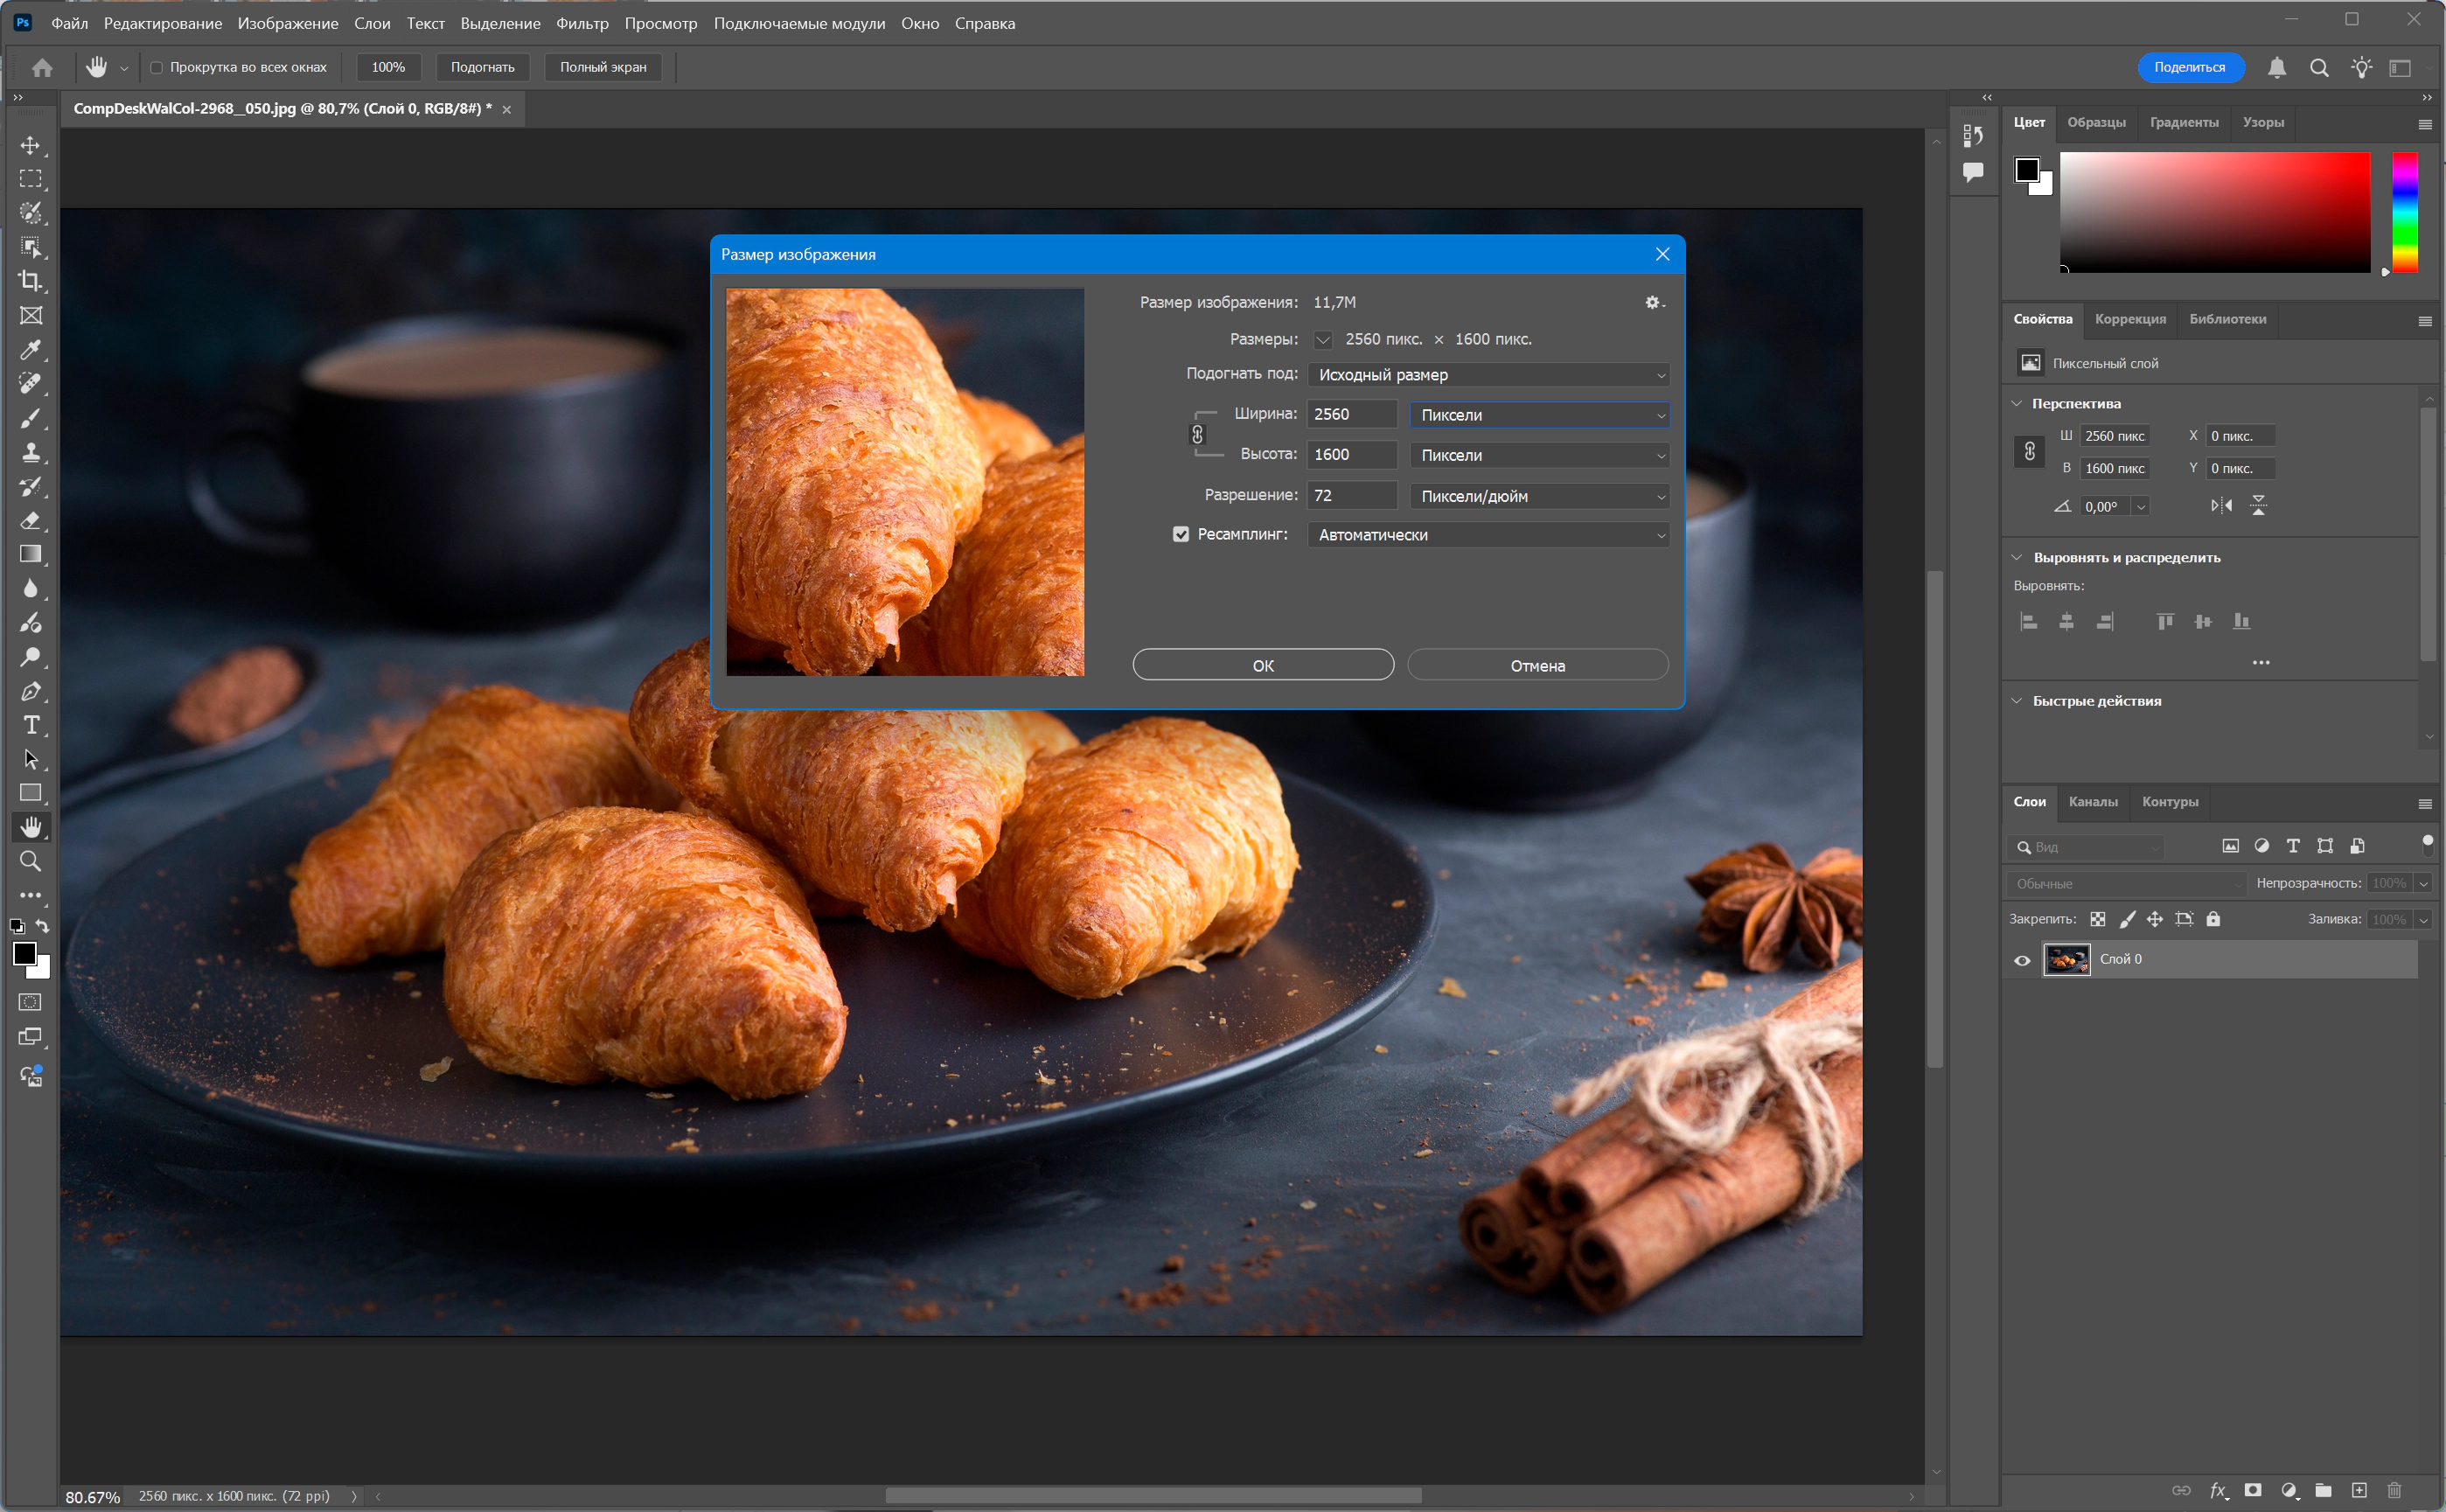Click the Отмена button

click(1537, 666)
